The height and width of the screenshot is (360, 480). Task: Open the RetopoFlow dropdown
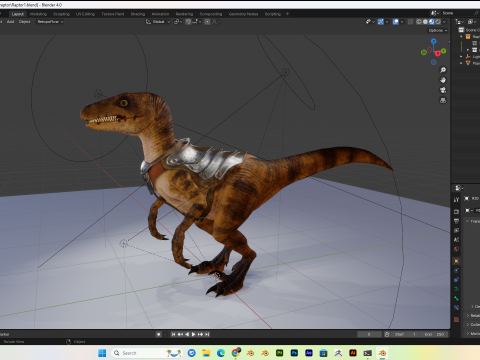pyautogui.click(x=50, y=22)
